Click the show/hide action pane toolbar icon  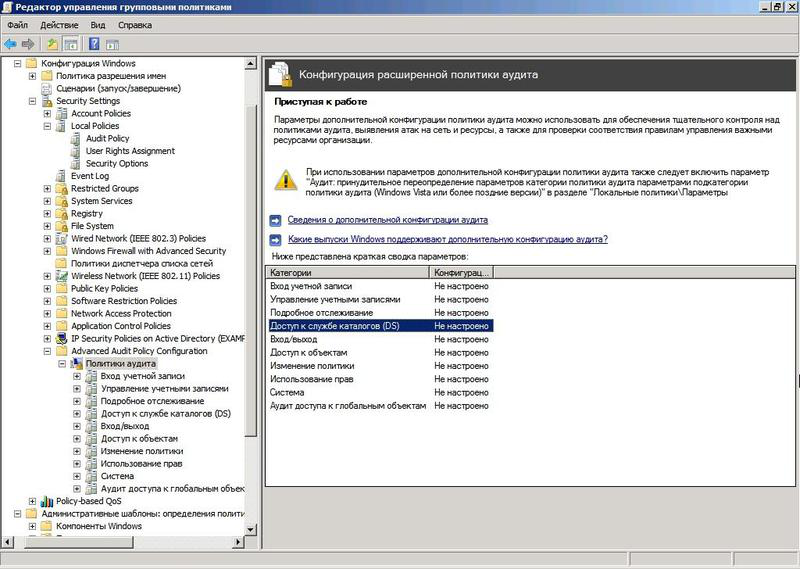click(112, 44)
